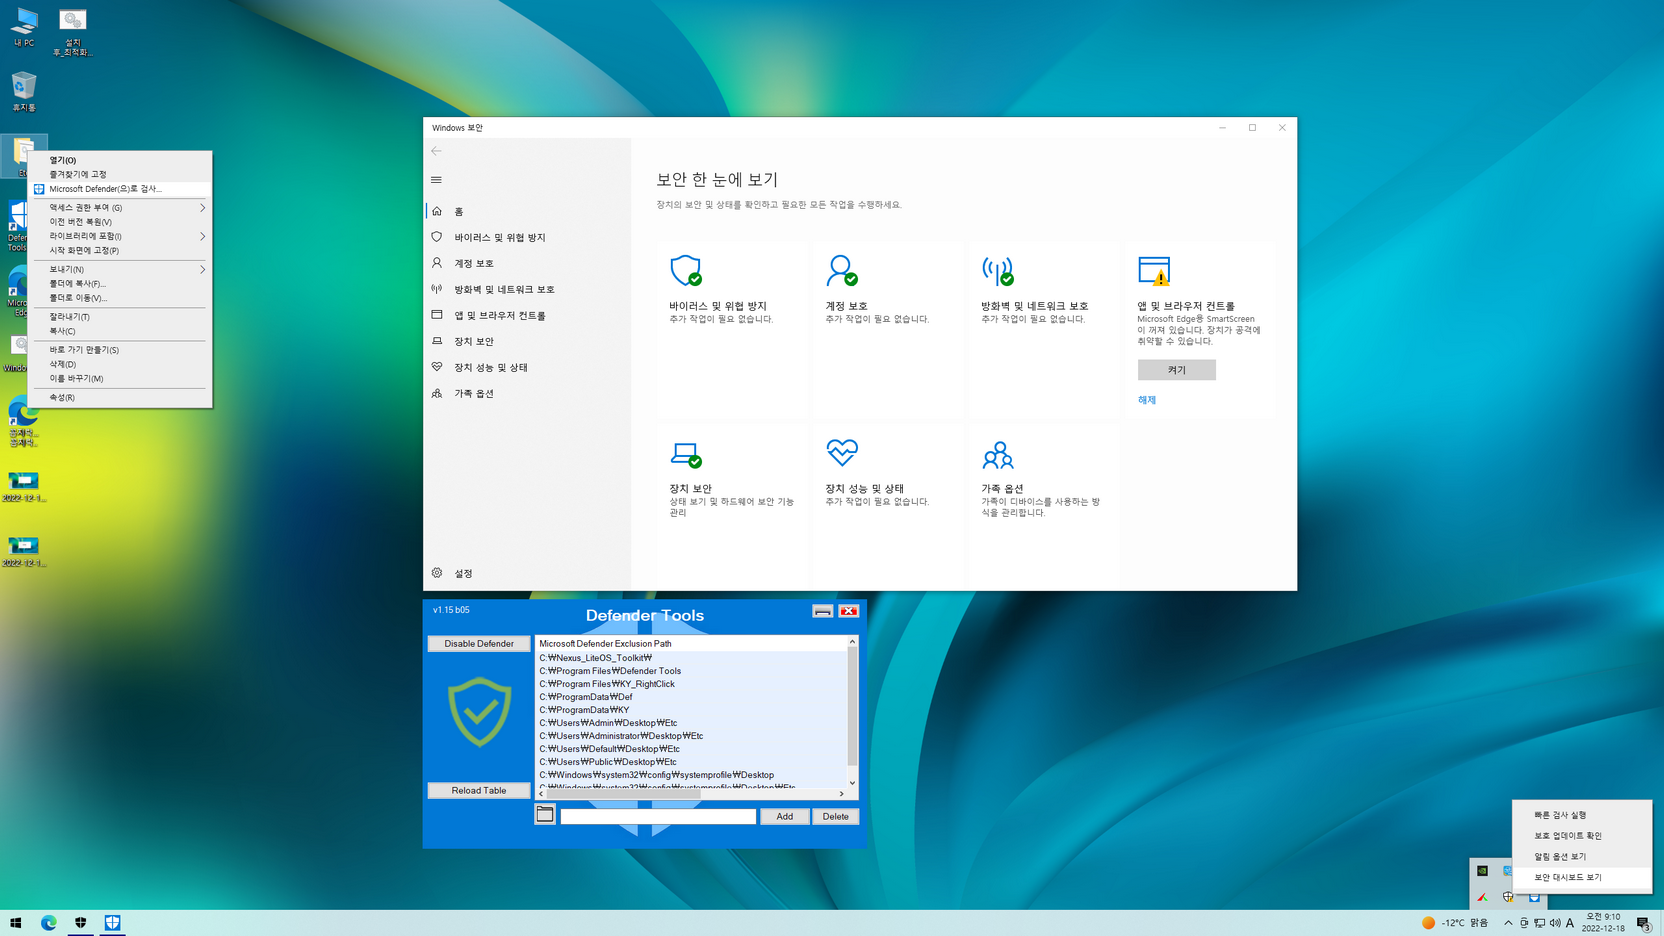Select 내 PC desktop icon
The image size is (1664, 936).
click(24, 28)
